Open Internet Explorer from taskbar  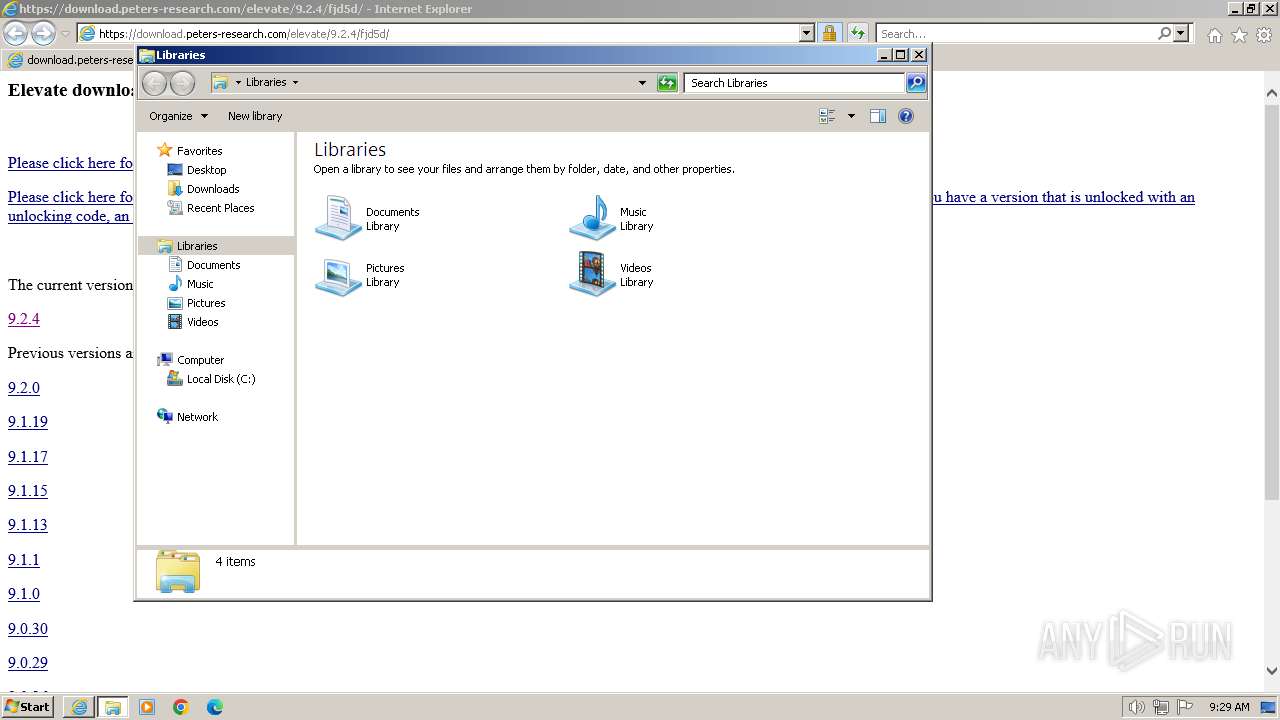[x=79, y=707]
